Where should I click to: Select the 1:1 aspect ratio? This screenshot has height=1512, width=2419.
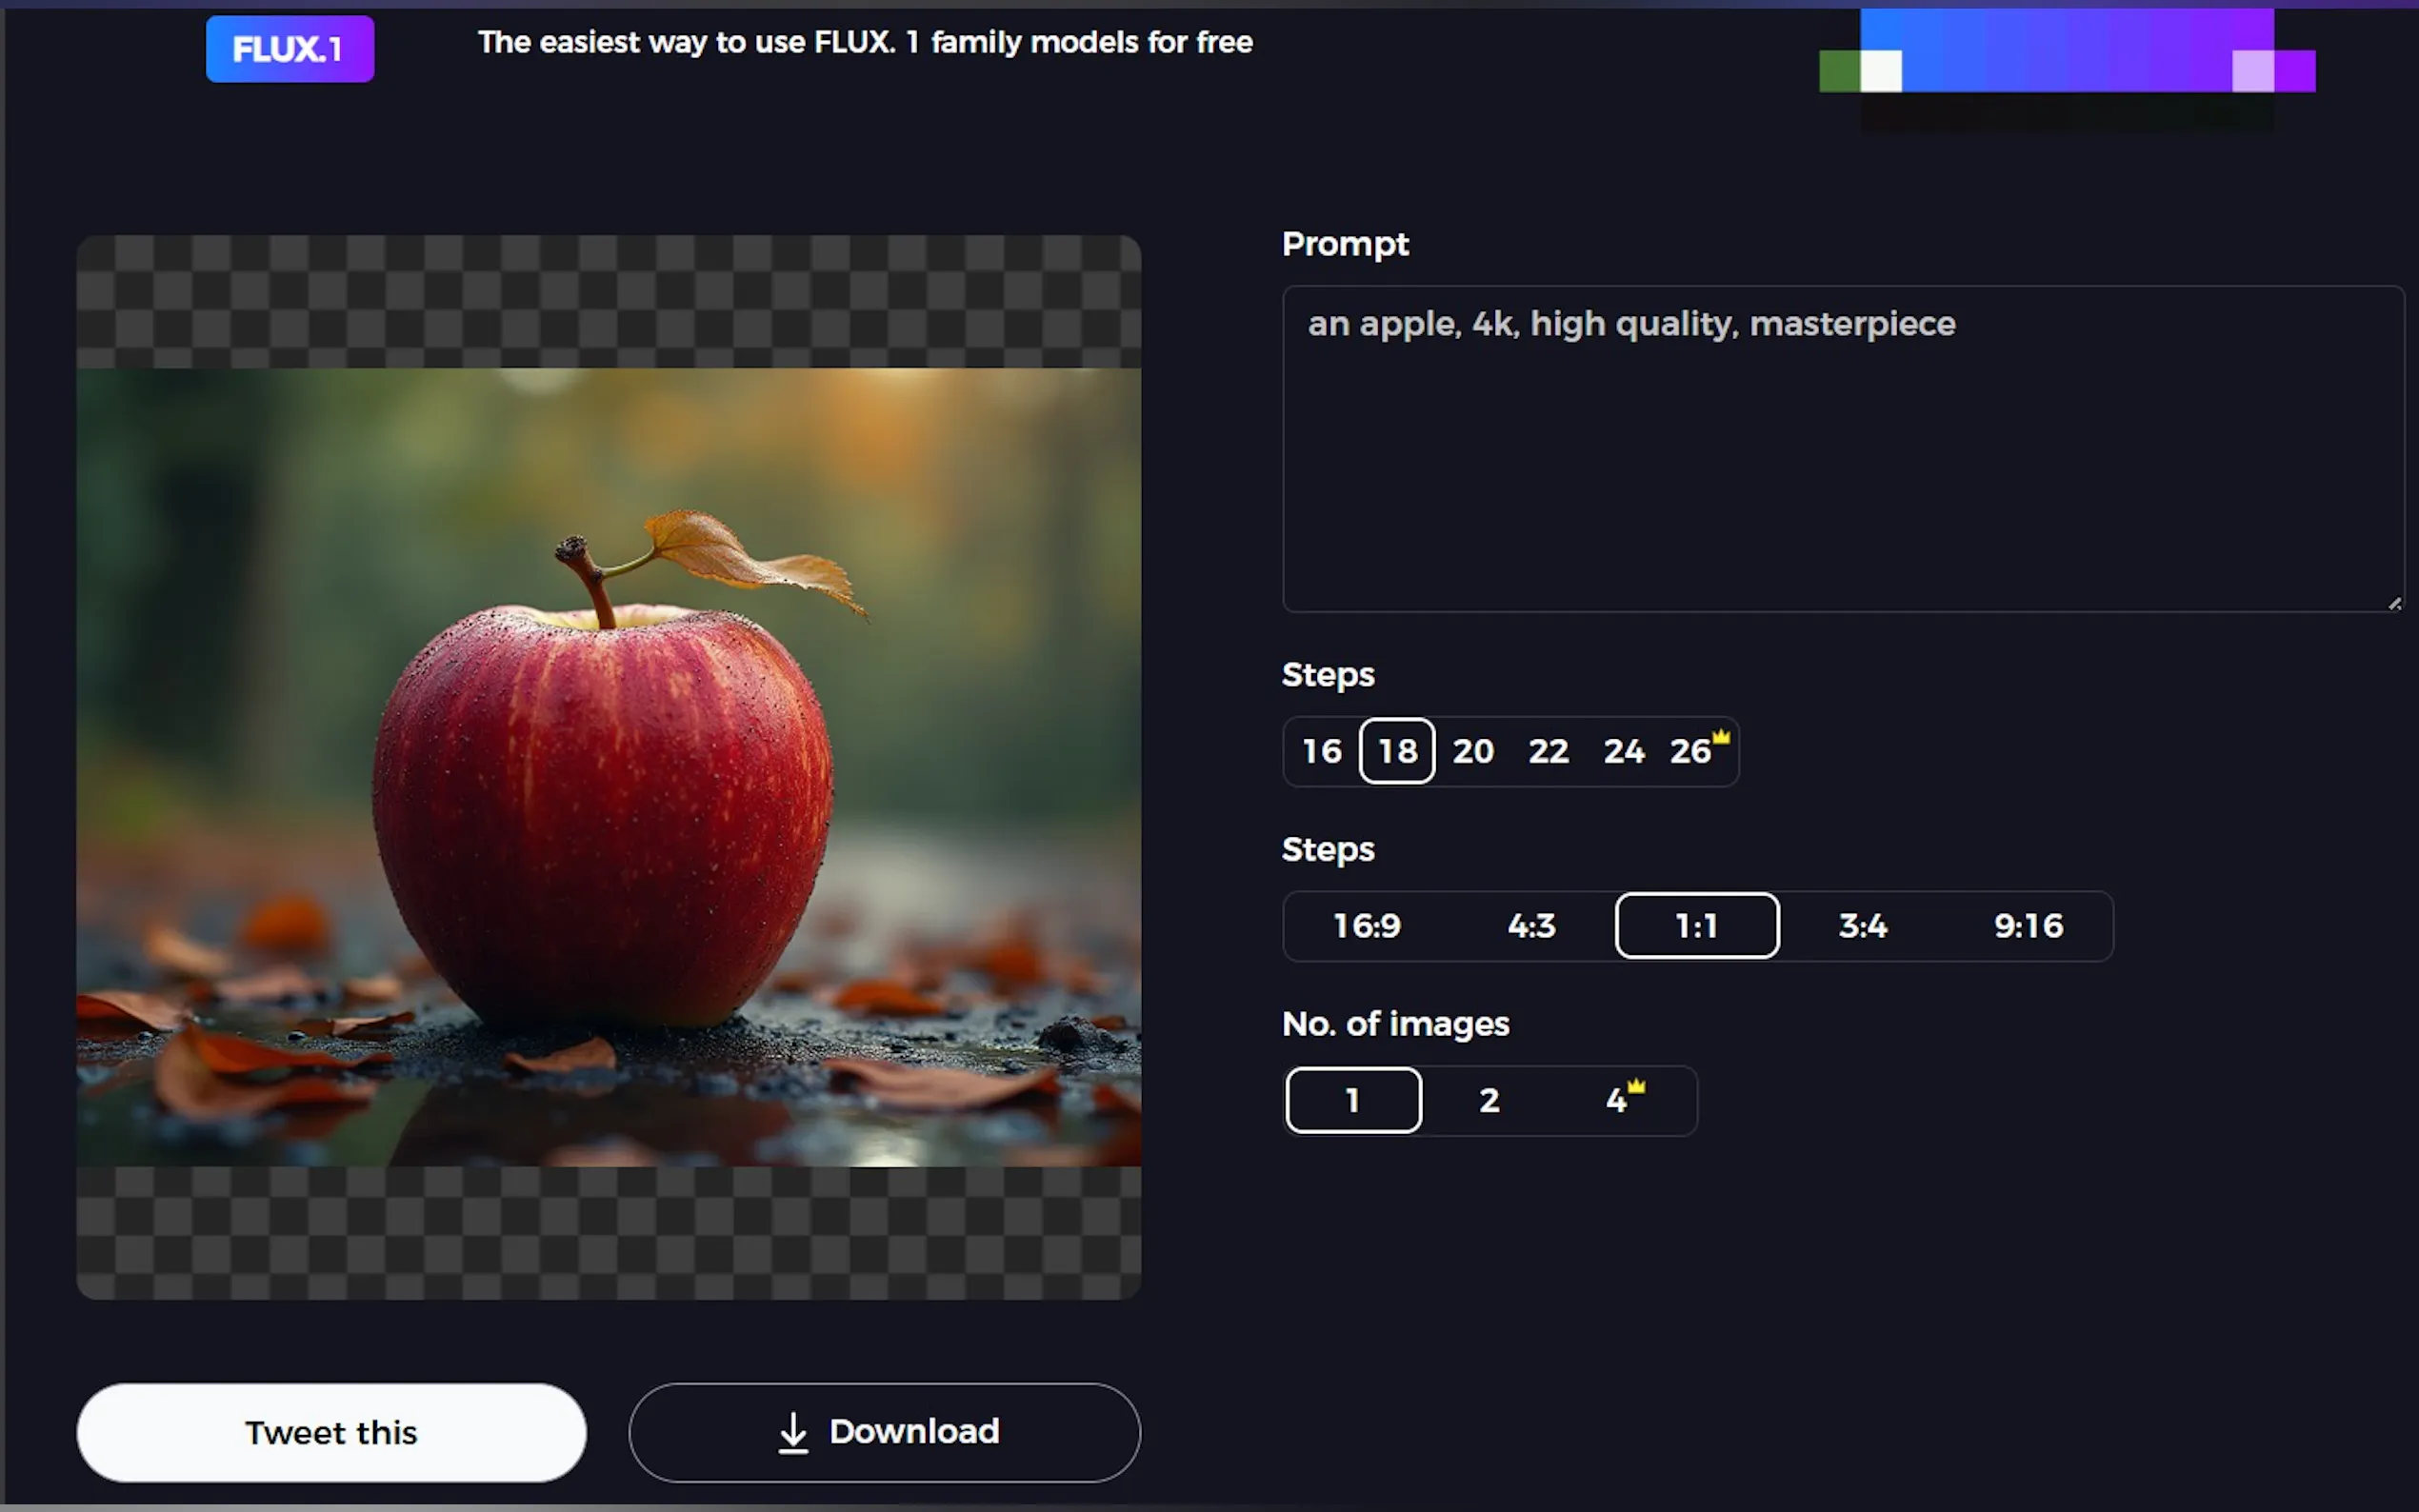click(1697, 926)
